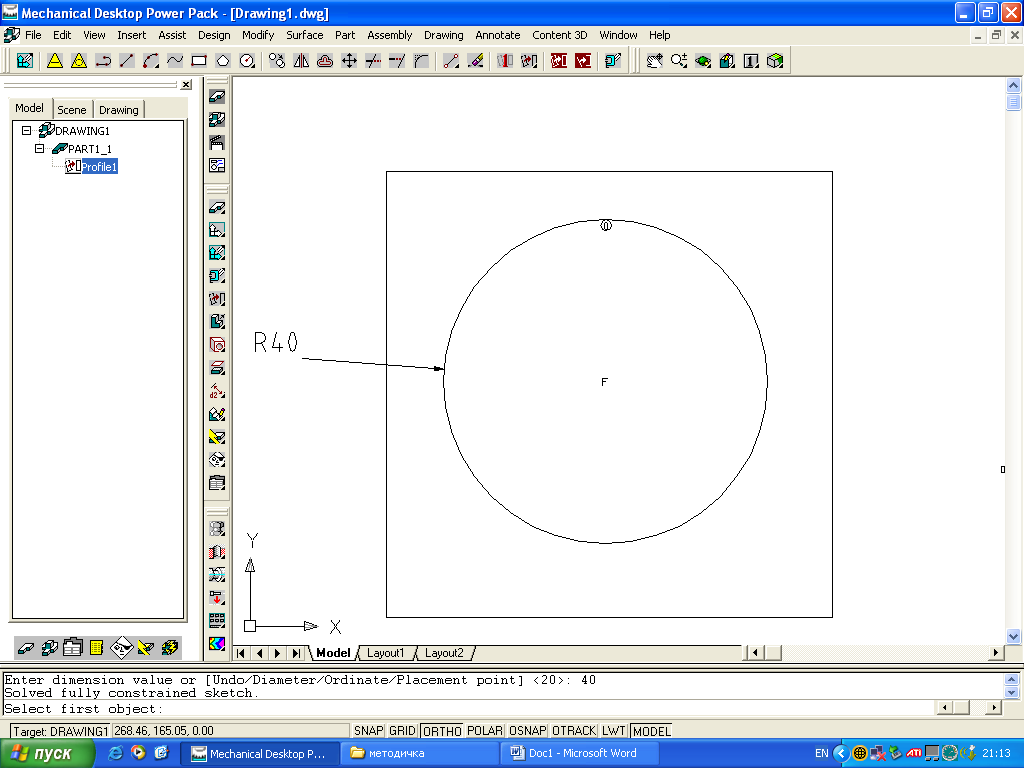The height and width of the screenshot is (768, 1024).
Task: Click the Copy objects tool icon
Action: click(277, 61)
